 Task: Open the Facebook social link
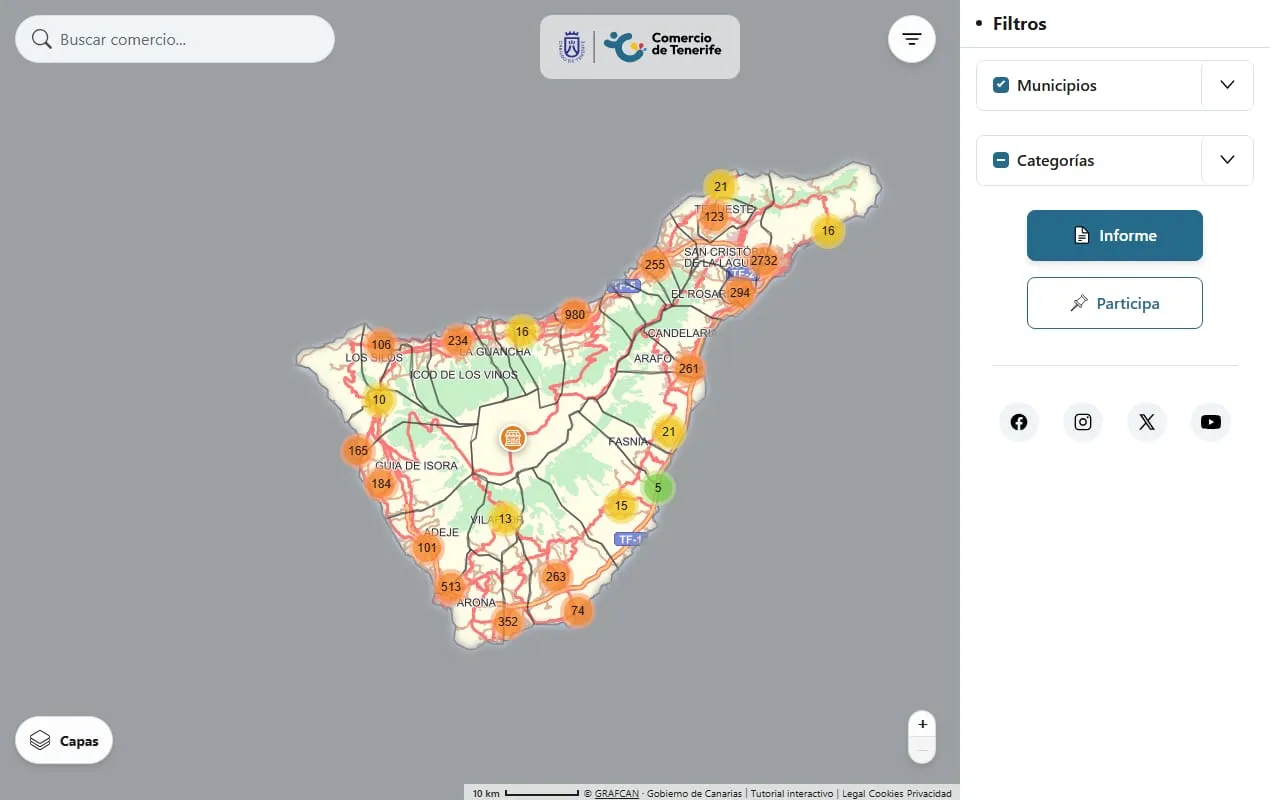click(x=1019, y=422)
